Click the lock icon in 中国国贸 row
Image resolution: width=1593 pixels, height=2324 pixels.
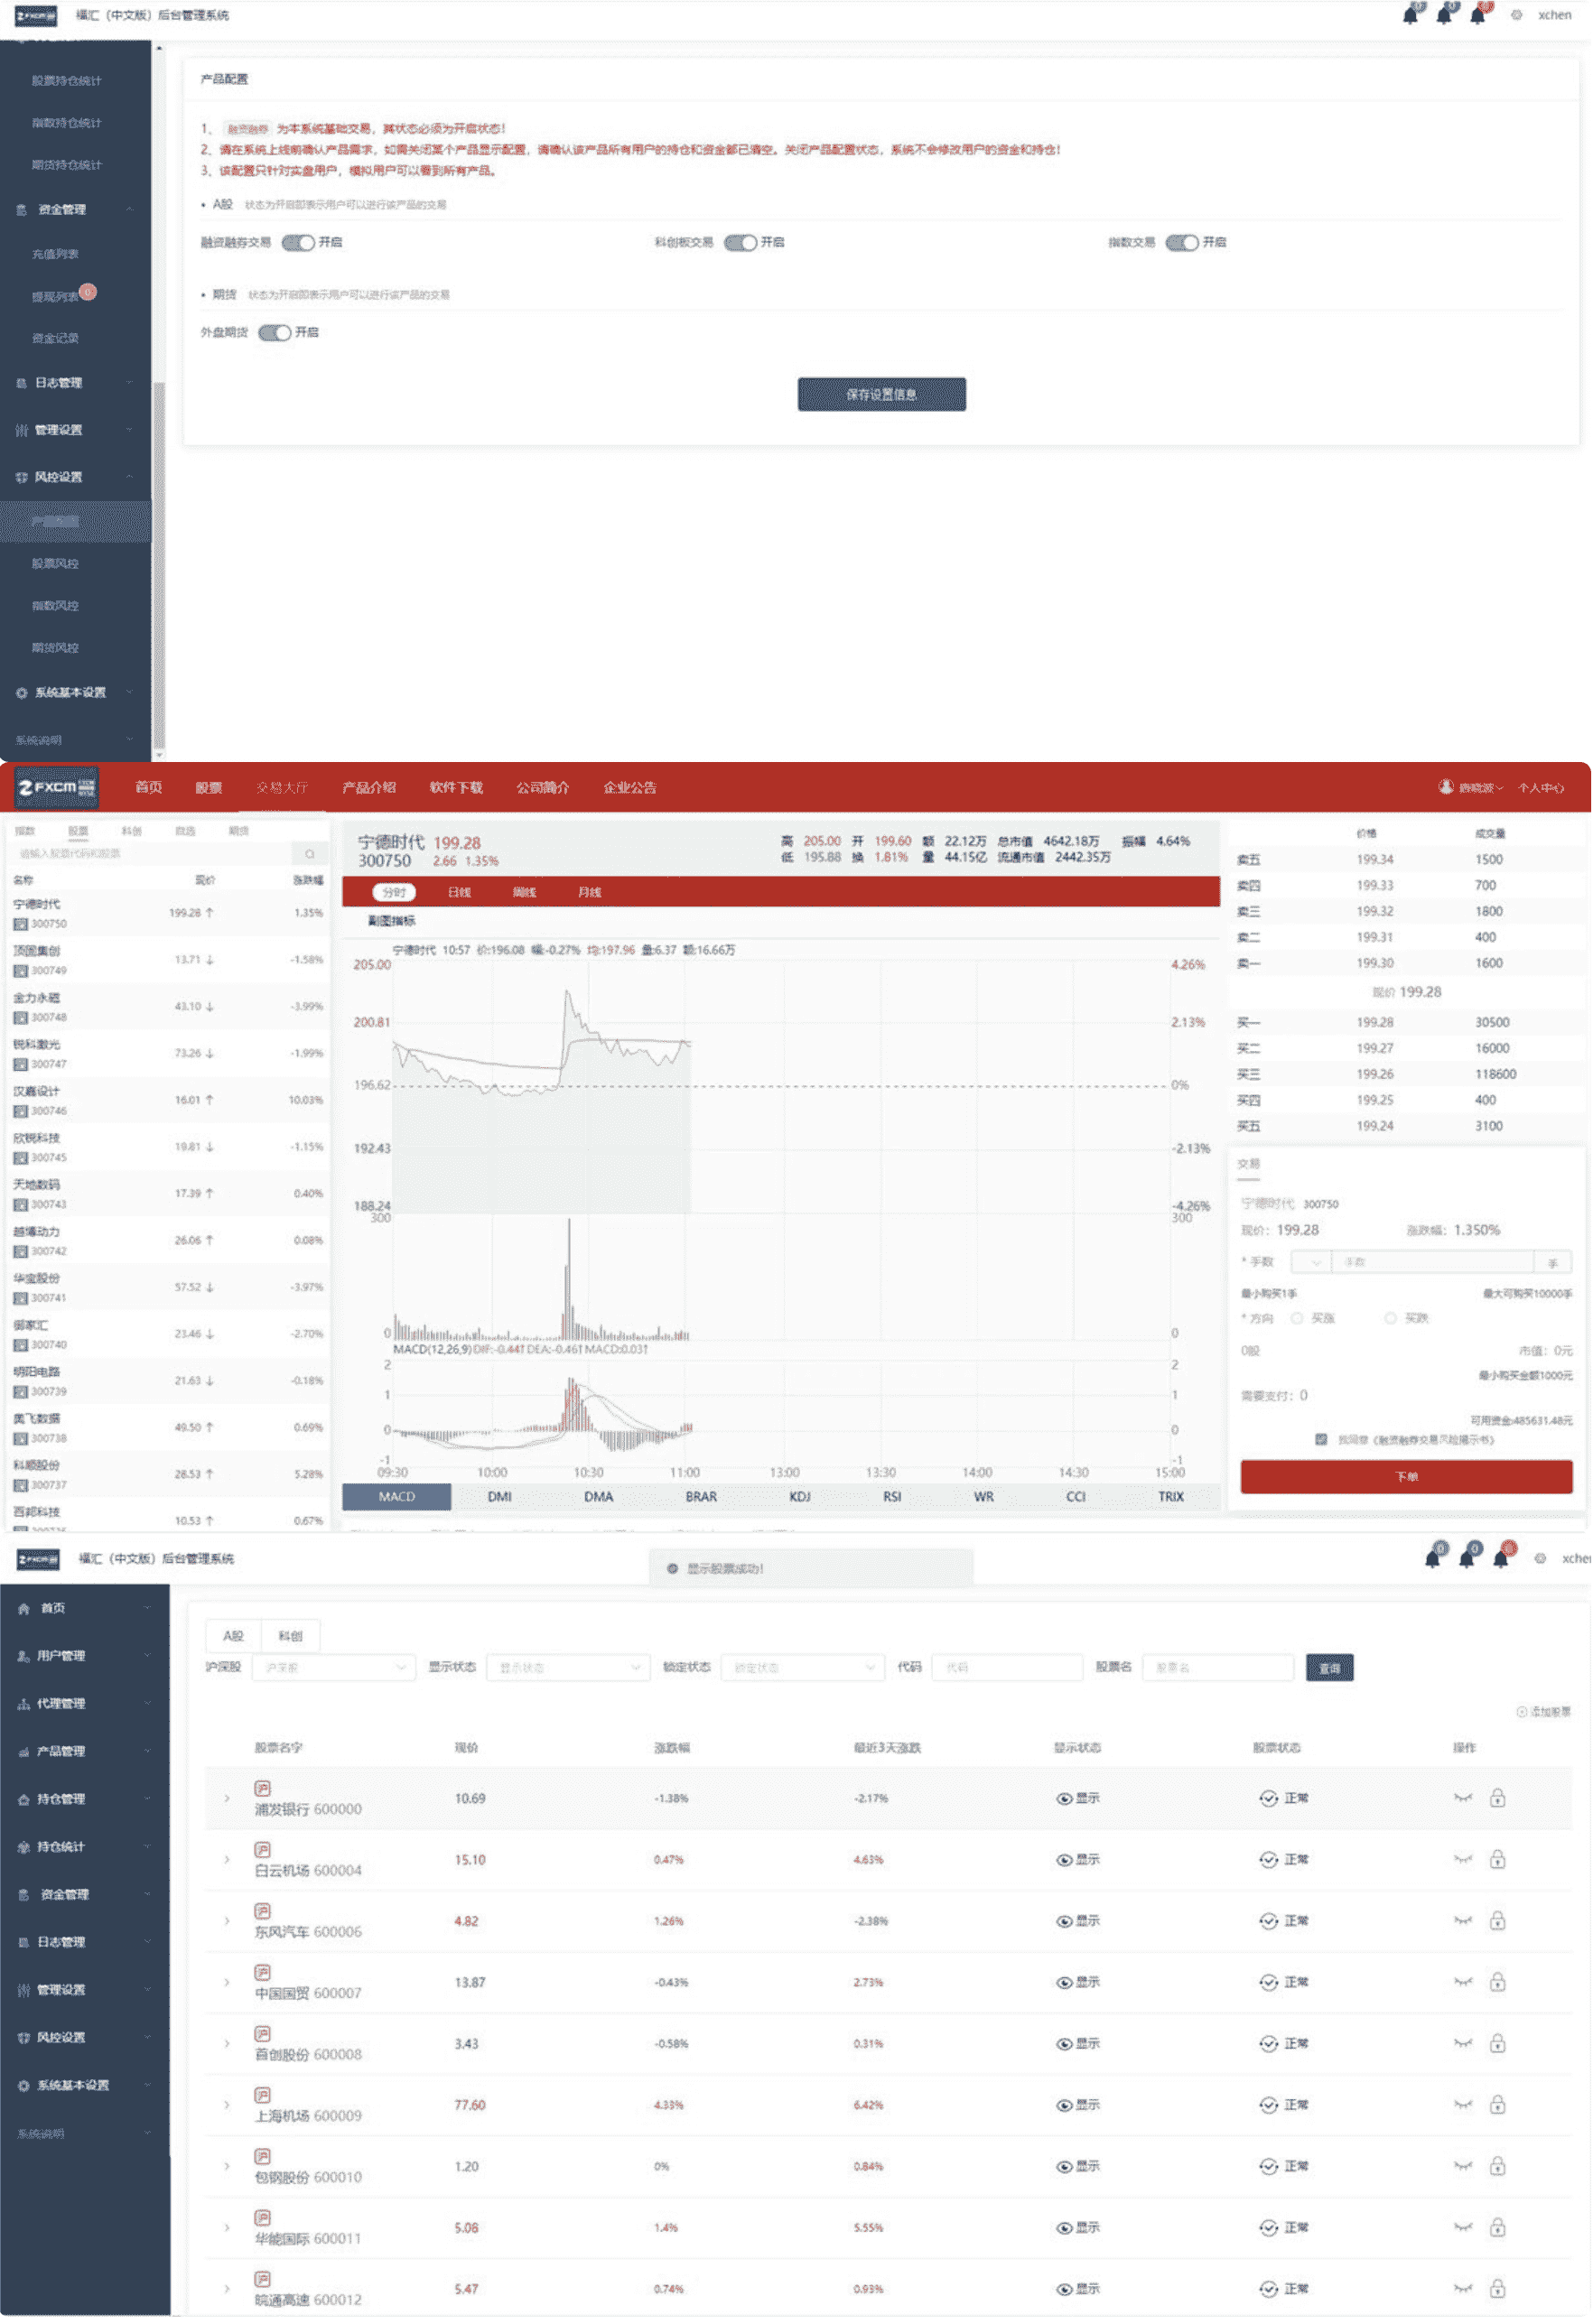pos(1498,1983)
